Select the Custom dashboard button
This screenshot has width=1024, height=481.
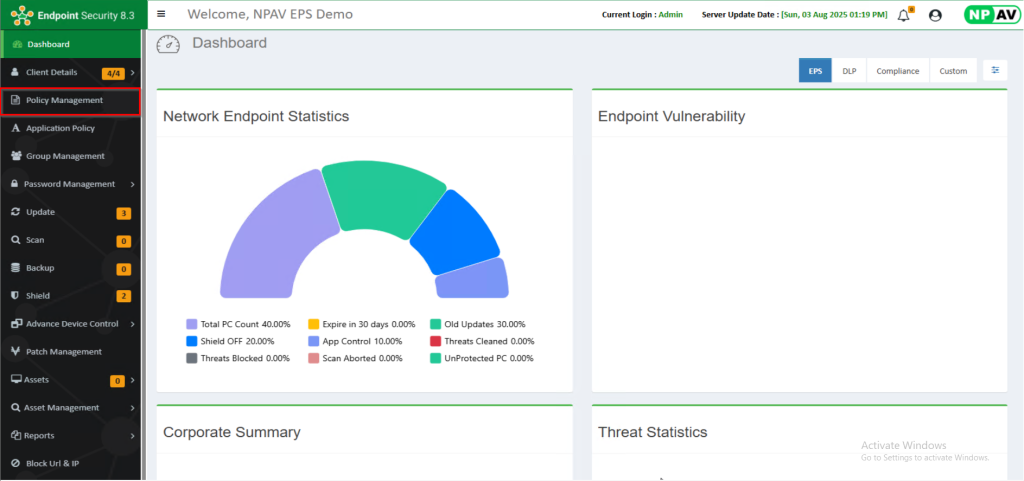coord(953,71)
